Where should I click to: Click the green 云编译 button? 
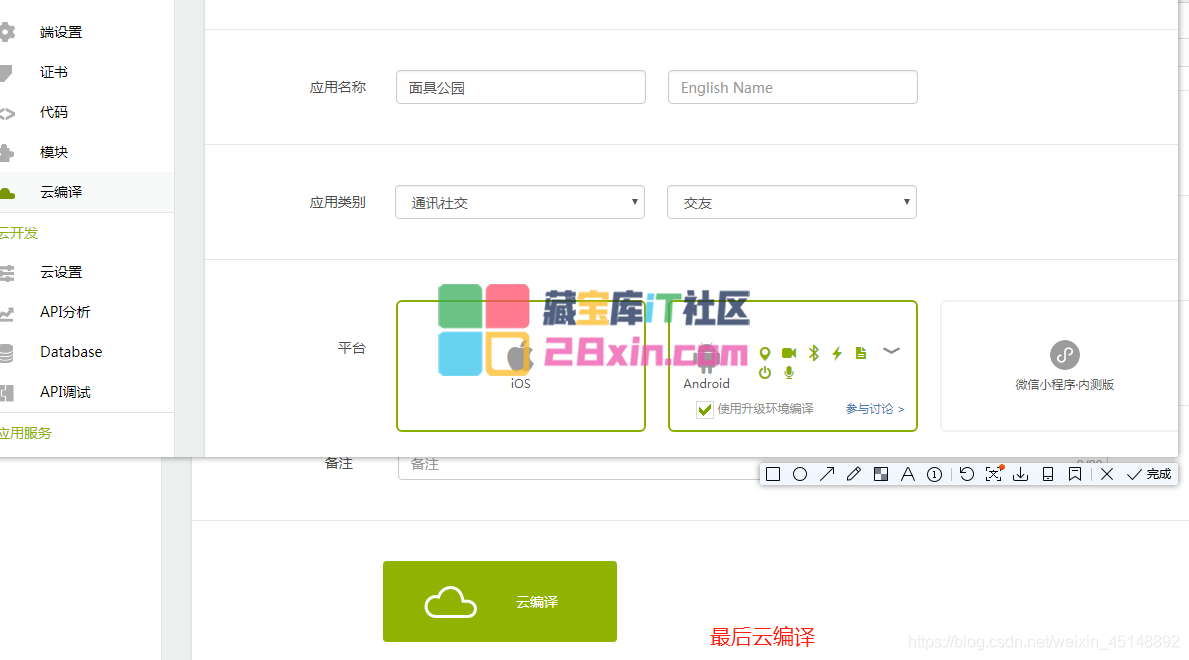[x=500, y=601]
